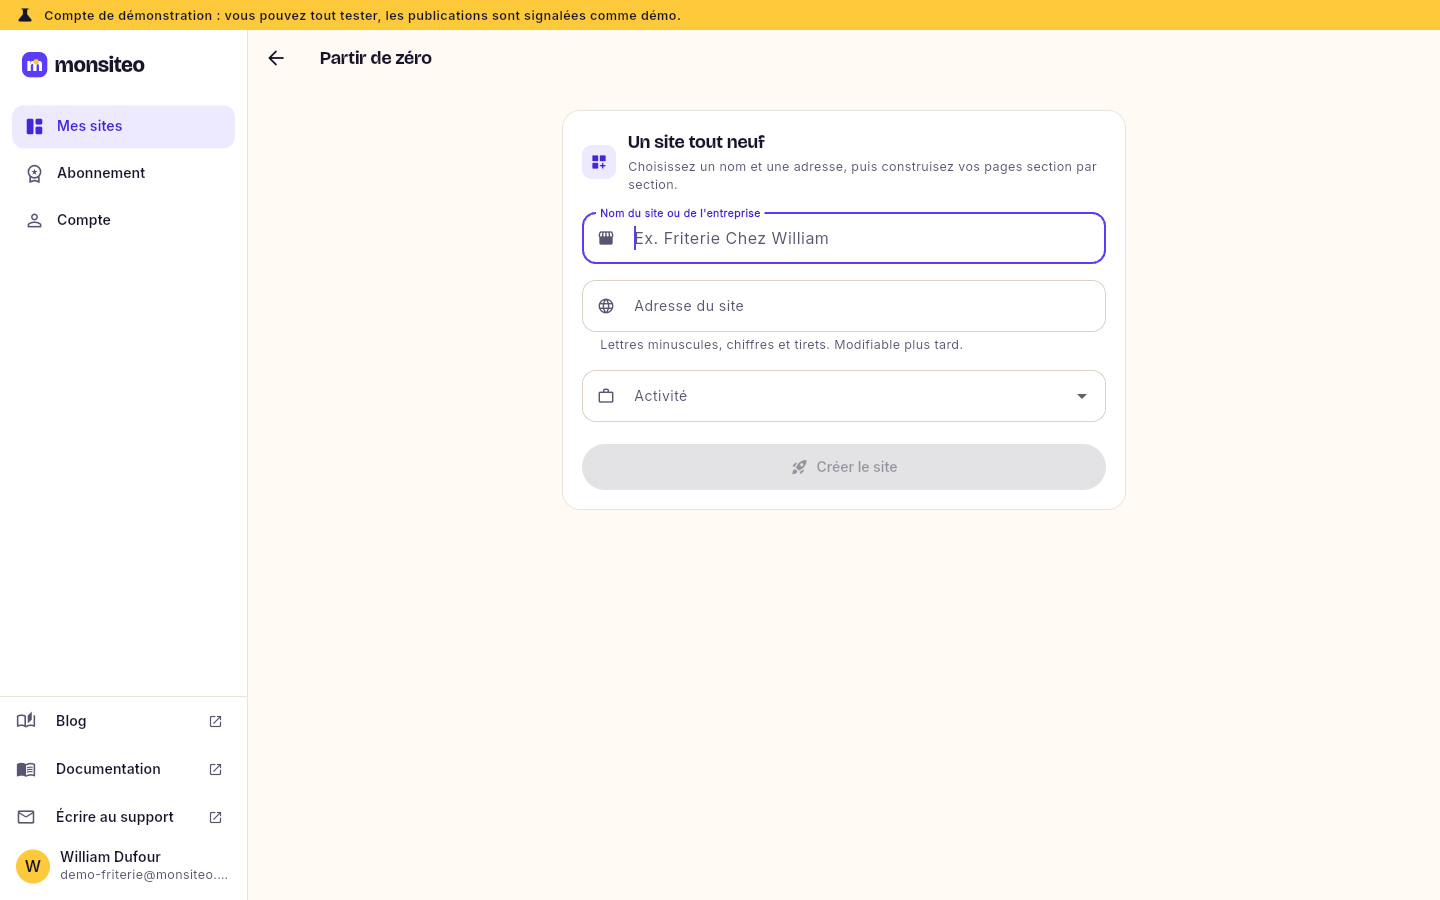The width and height of the screenshot is (1440, 900).
Task: Click the envelope icon for support
Action: click(x=26, y=817)
